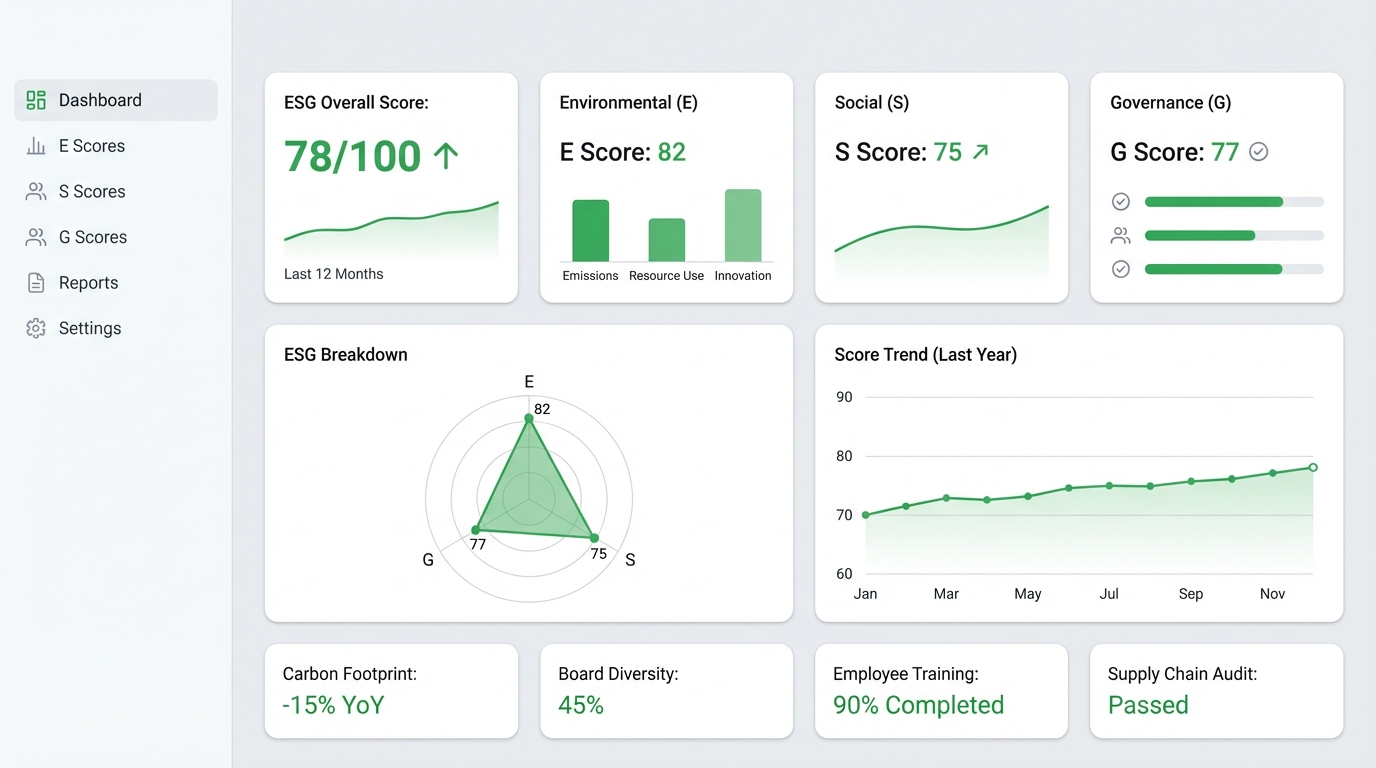The height and width of the screenshot is (768, 1376).
Task: Select the Carbon Footprint -15% YoY card
Action: [x=391, y=691]
